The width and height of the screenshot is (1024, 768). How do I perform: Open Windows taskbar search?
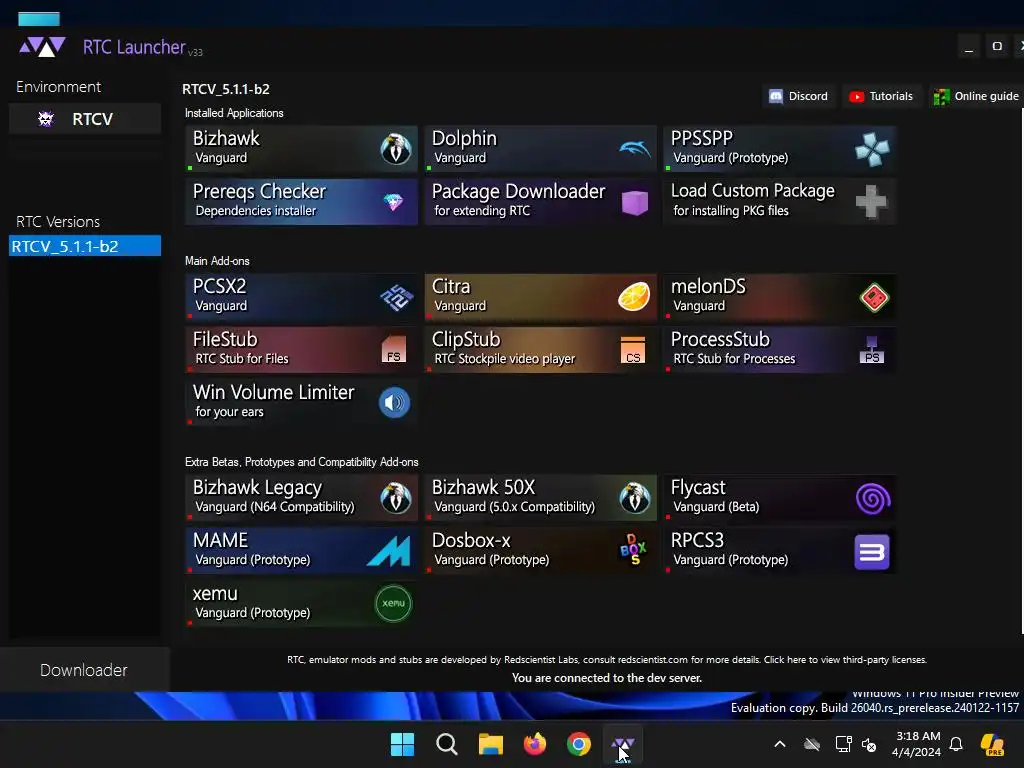pos(447,744)
